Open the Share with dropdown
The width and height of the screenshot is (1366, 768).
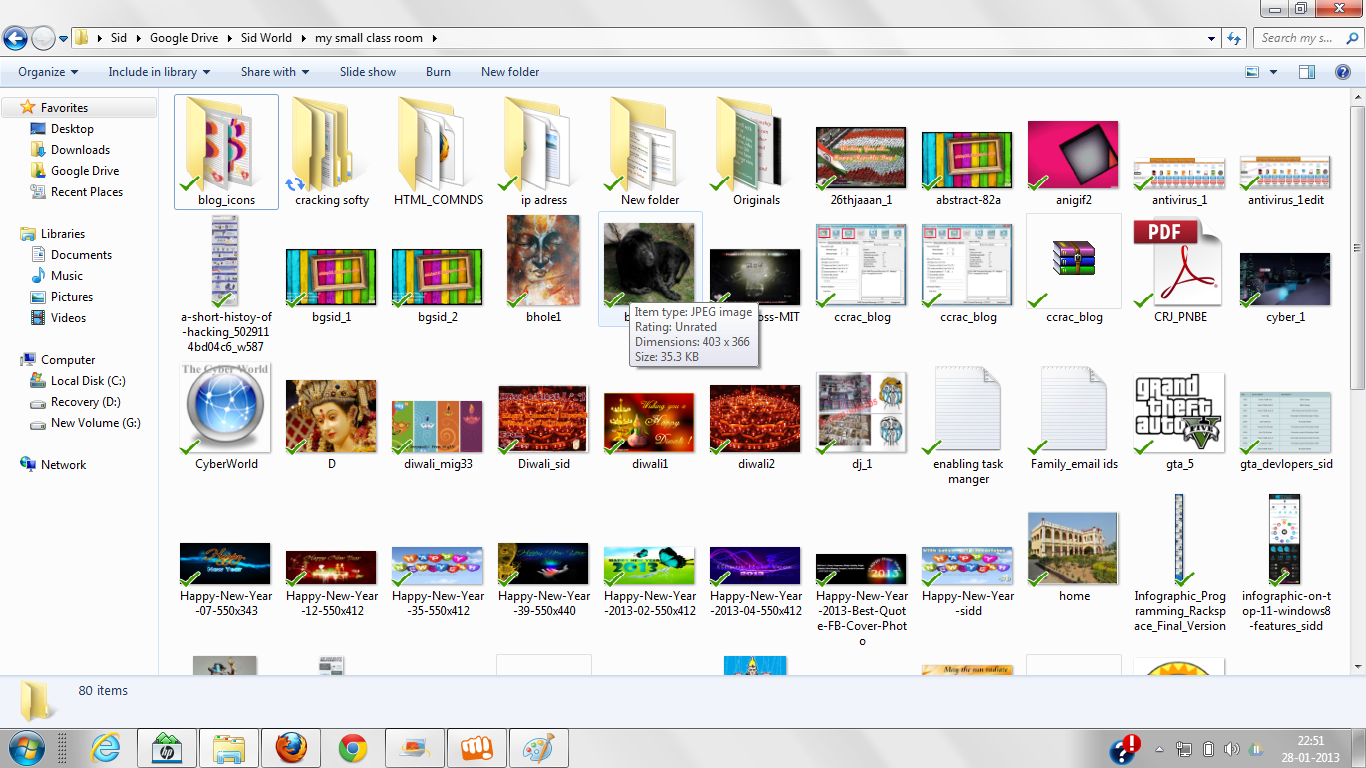click(x=274, y=71)
